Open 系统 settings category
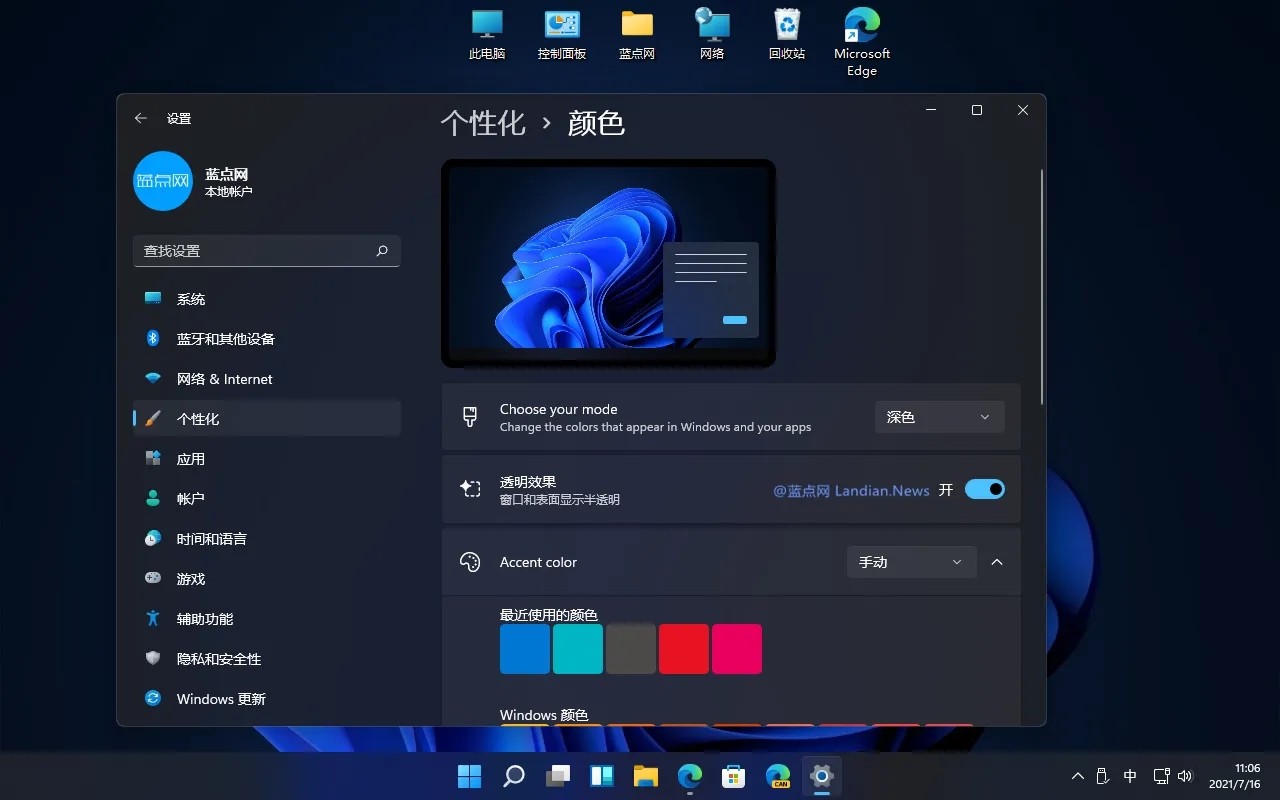The image size is (1280, 800). [267, 299]
